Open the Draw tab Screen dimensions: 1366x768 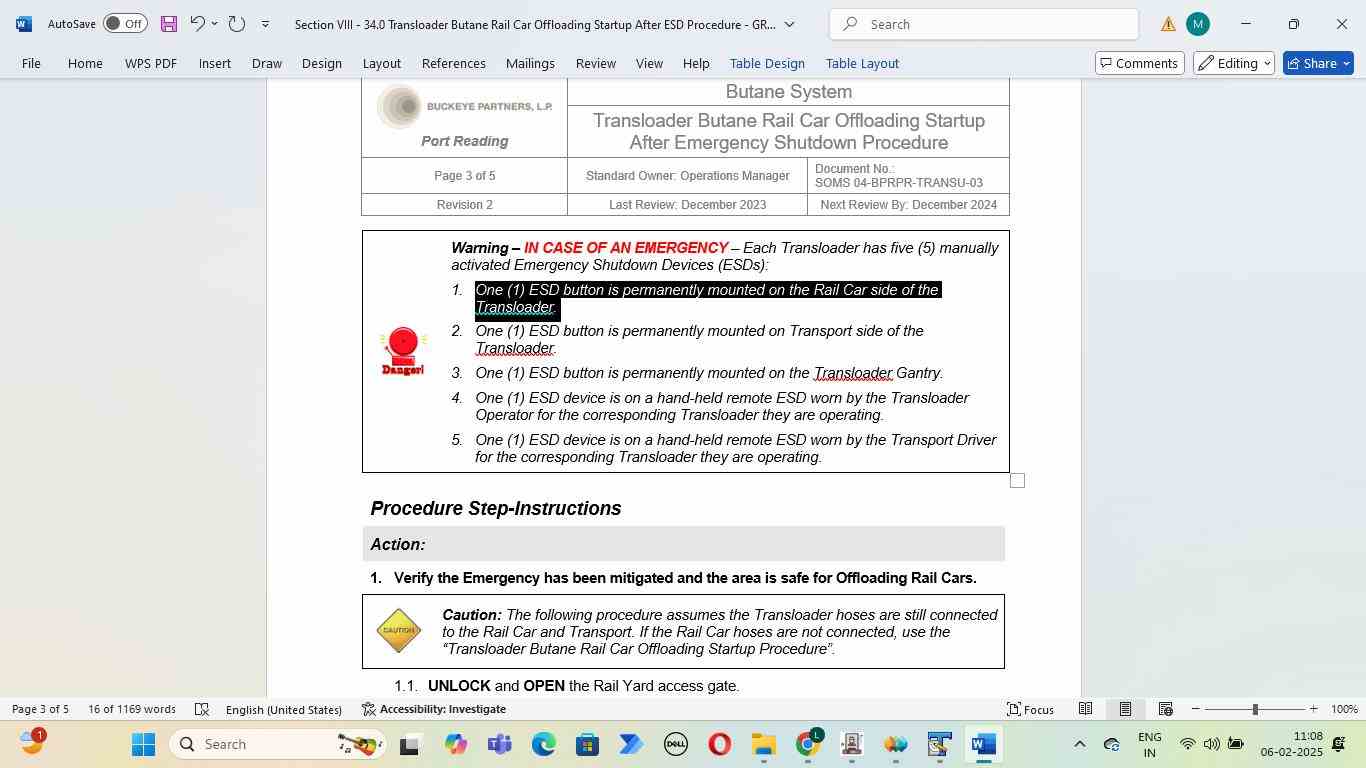(x=266, y=63)
